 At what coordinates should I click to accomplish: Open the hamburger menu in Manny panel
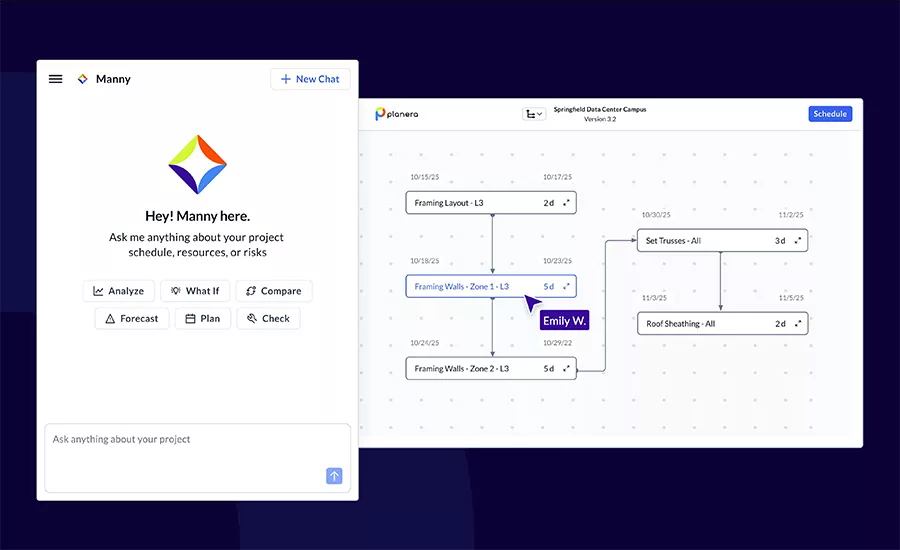tap(56, 79)
